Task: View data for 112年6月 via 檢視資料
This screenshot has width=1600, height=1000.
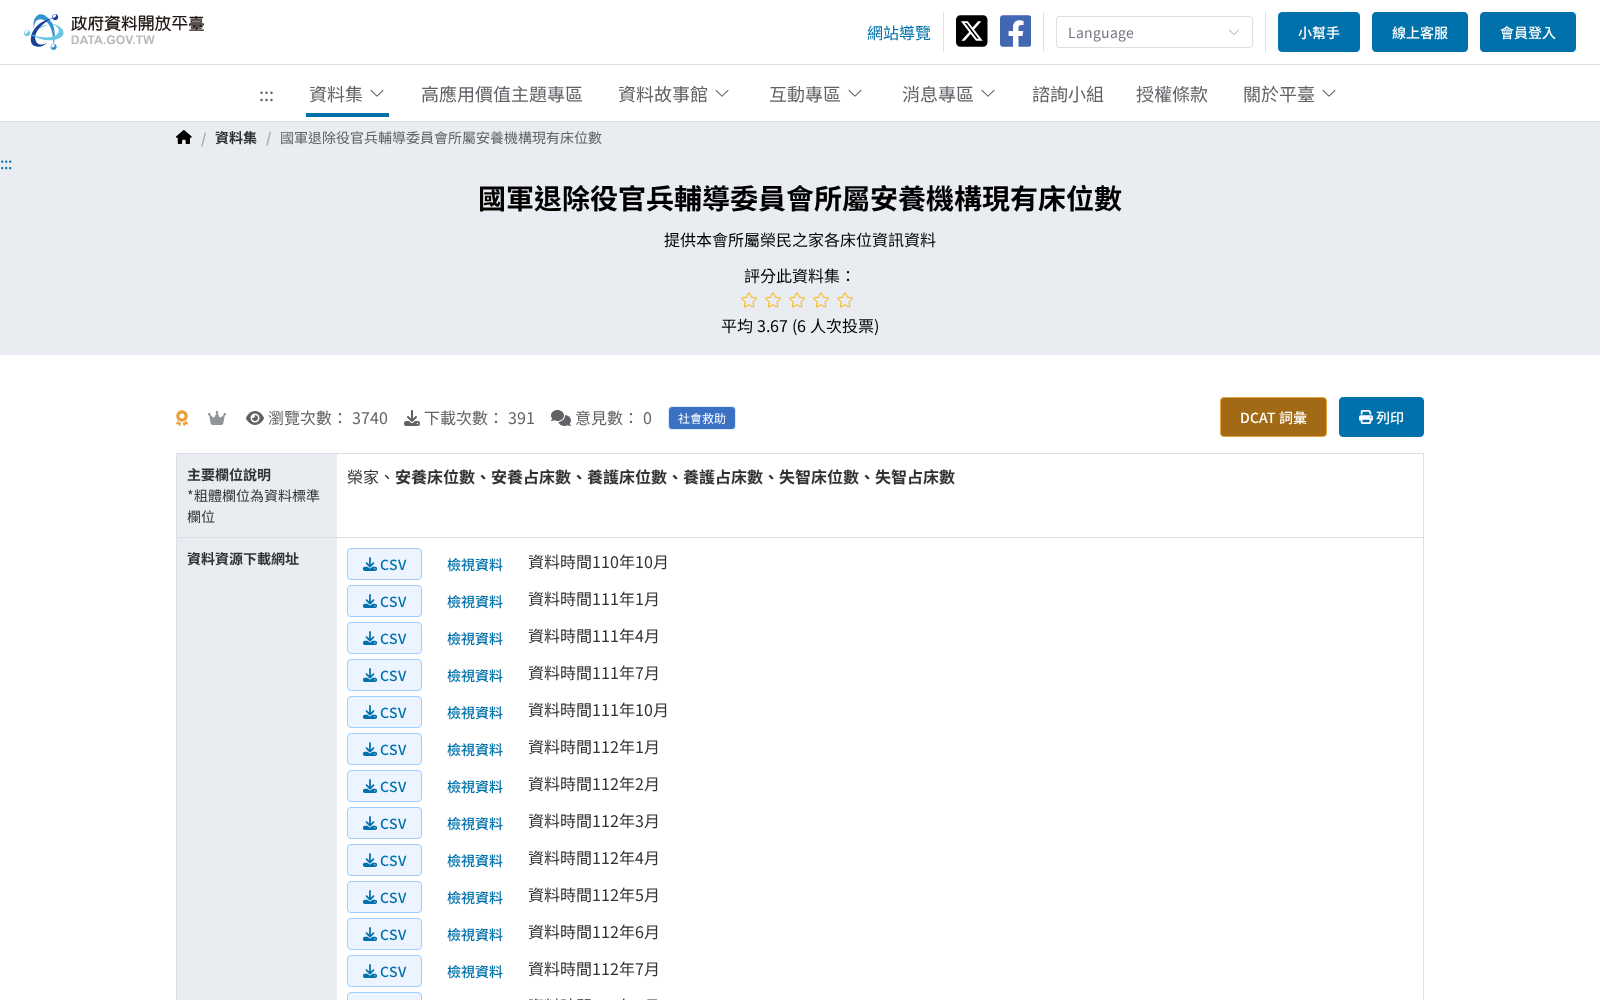Action: coord(475,935)
